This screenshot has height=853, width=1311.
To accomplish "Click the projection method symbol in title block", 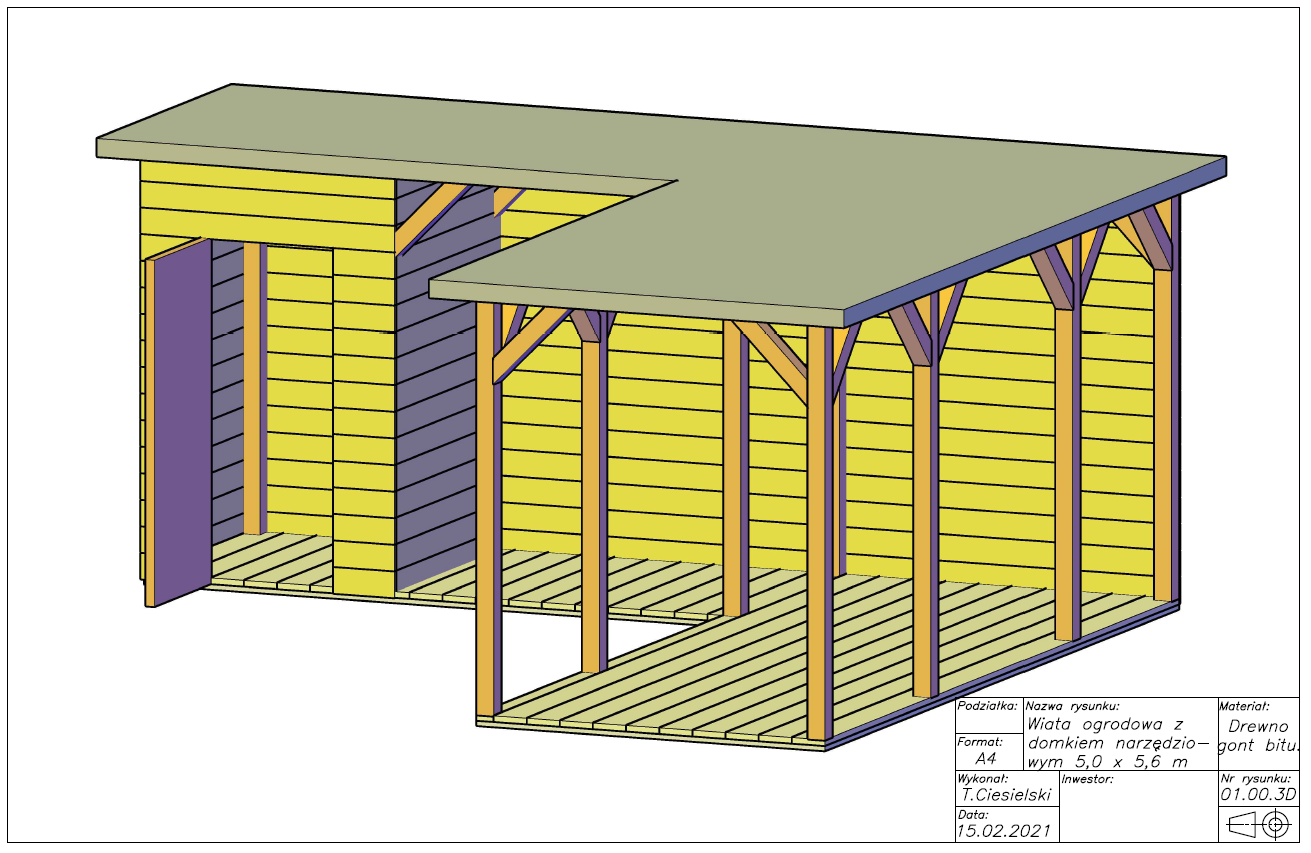I will point(1258,824).
